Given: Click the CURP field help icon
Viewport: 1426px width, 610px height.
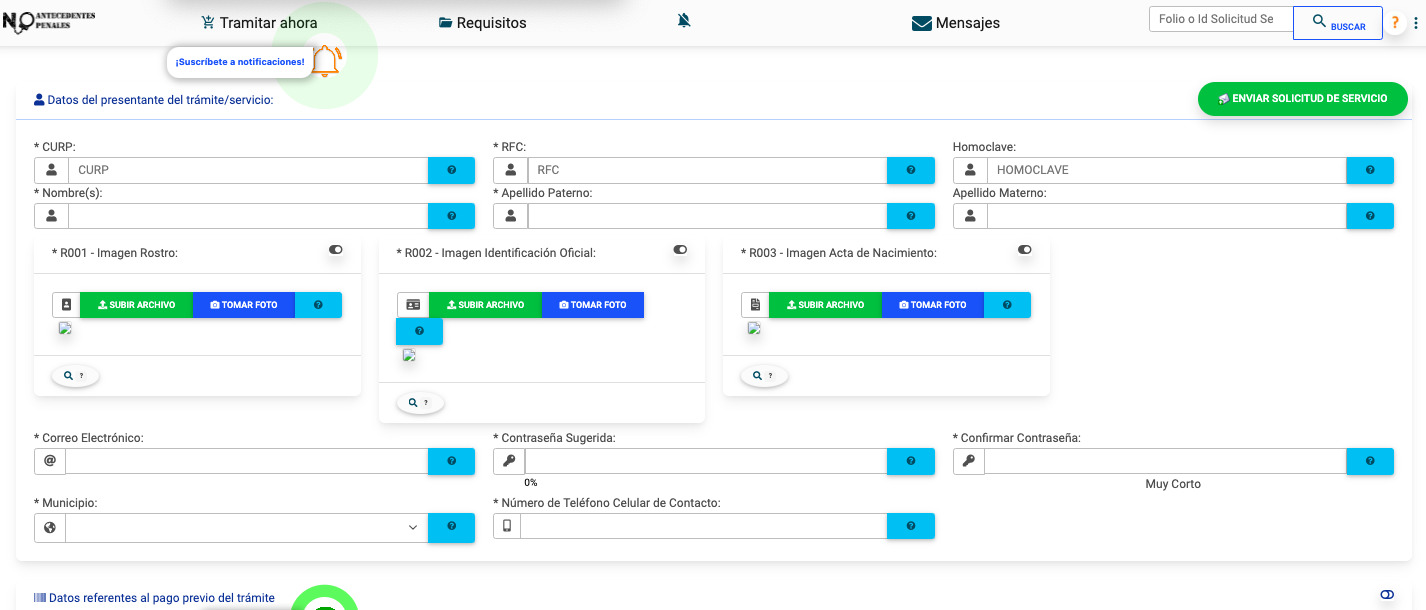Looking at the screenshot, I should pos(451,170).
